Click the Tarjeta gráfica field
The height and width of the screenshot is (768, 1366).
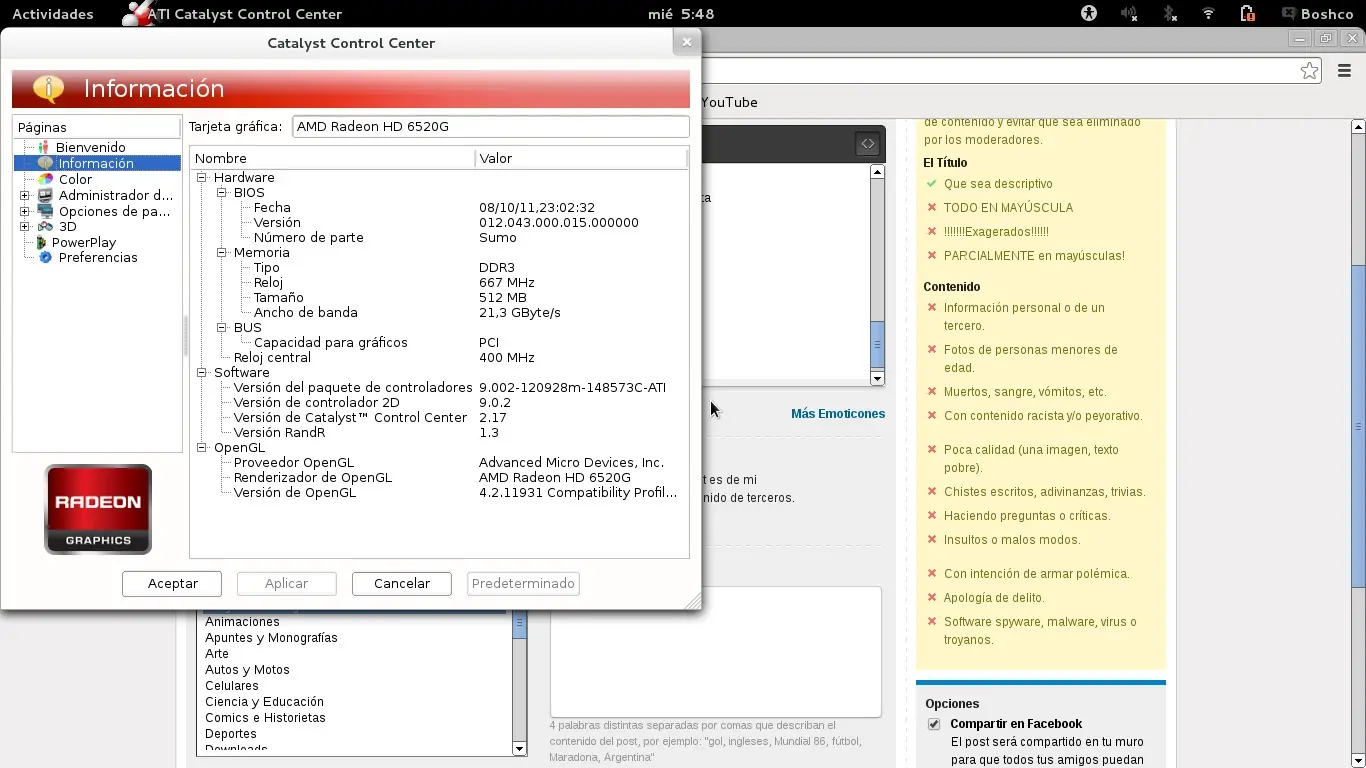click(x=491, y=127)
